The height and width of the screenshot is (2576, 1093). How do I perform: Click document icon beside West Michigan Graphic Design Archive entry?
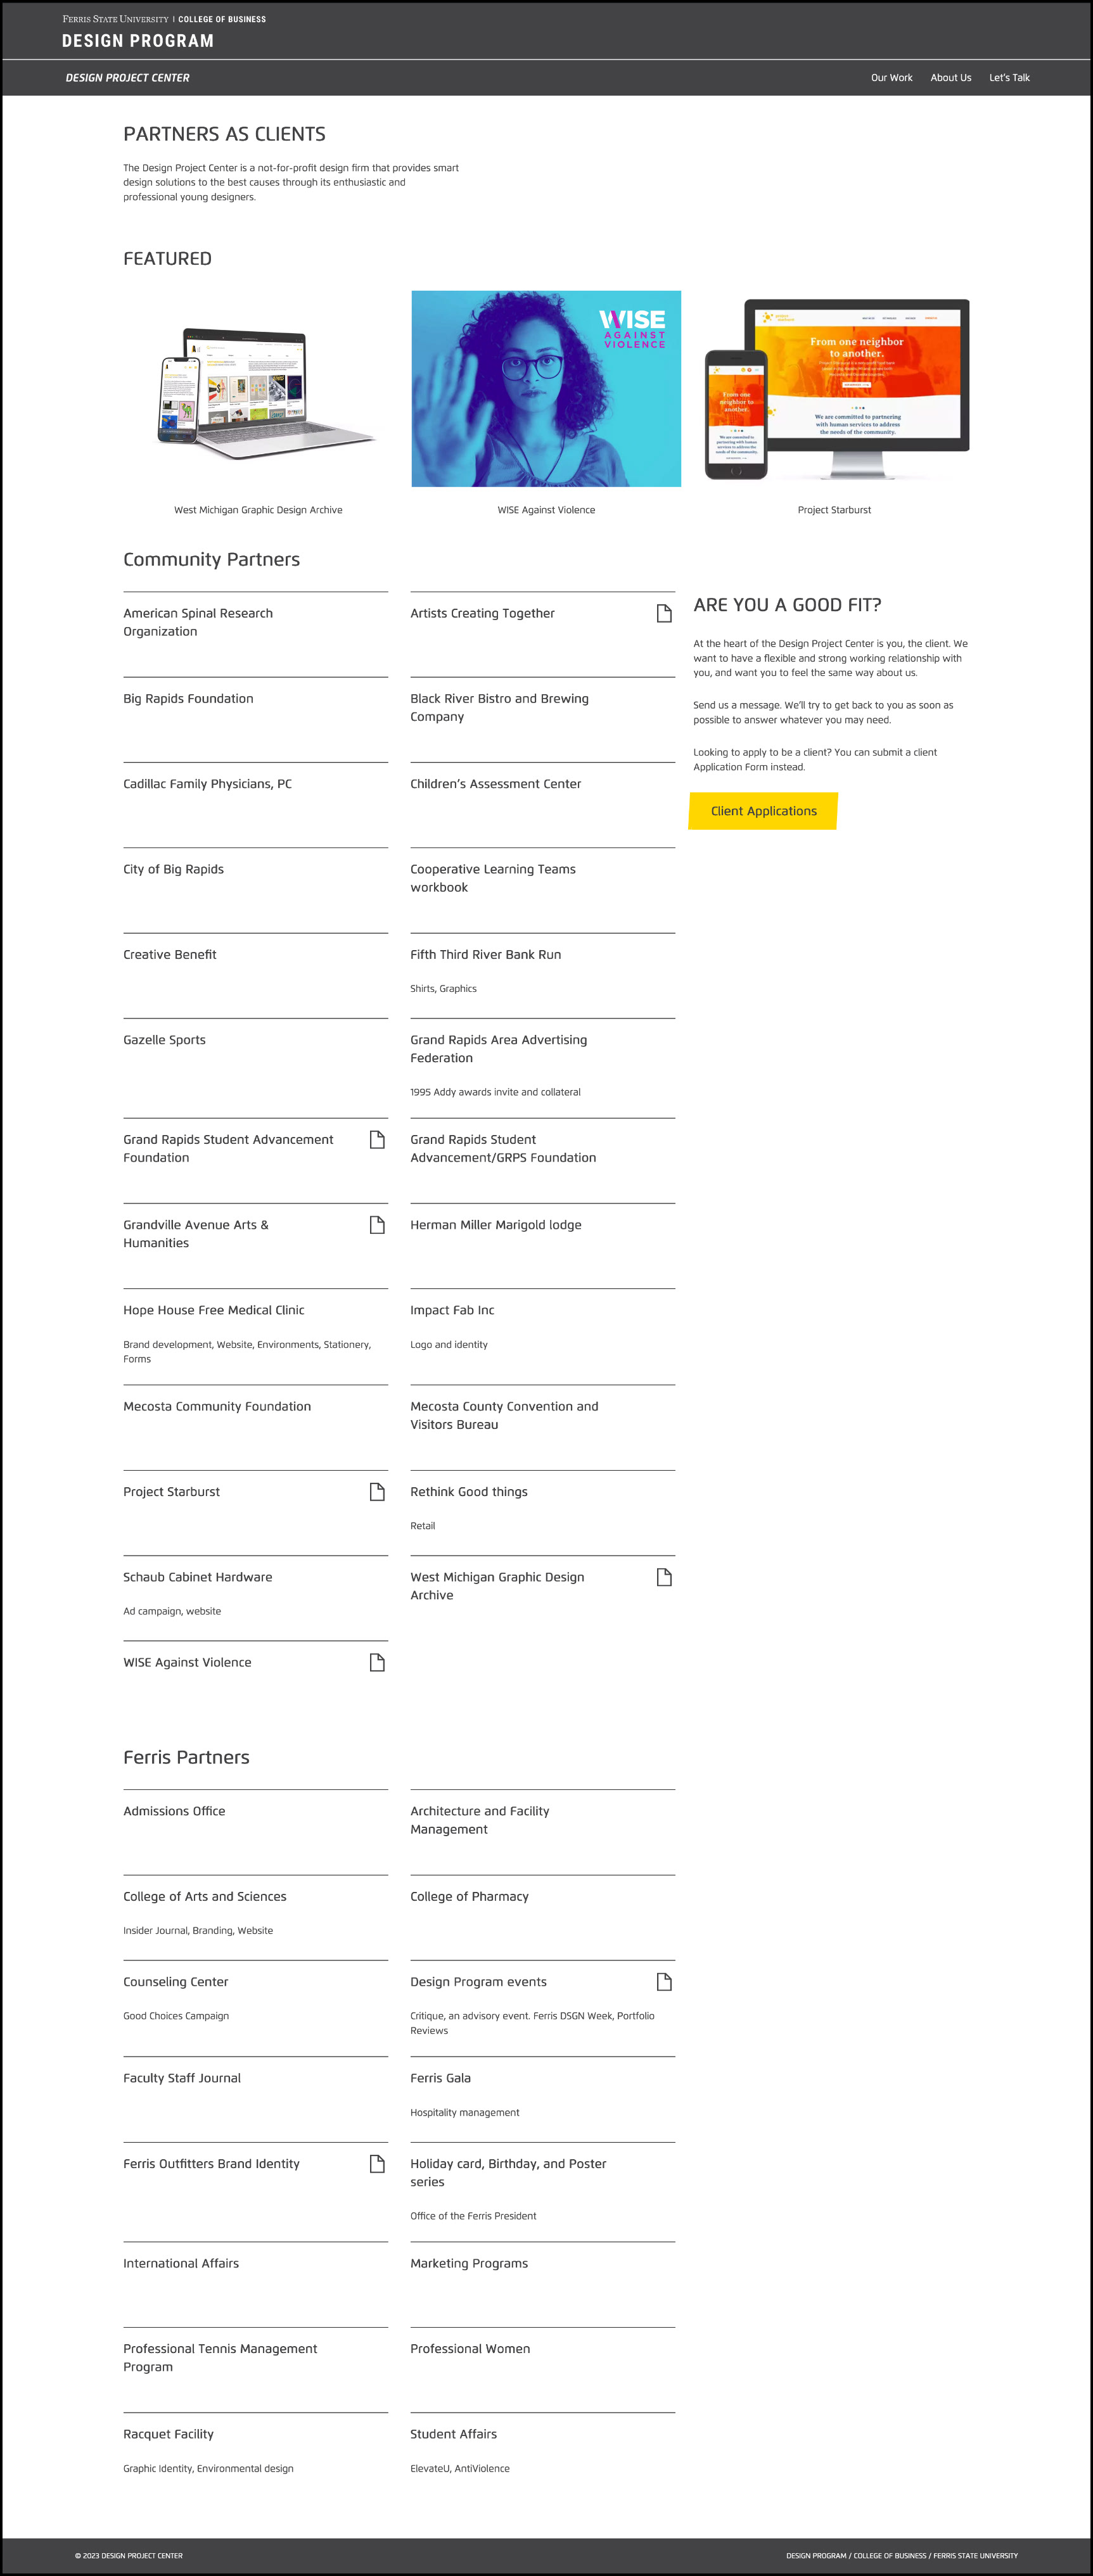pos(664,1577)
